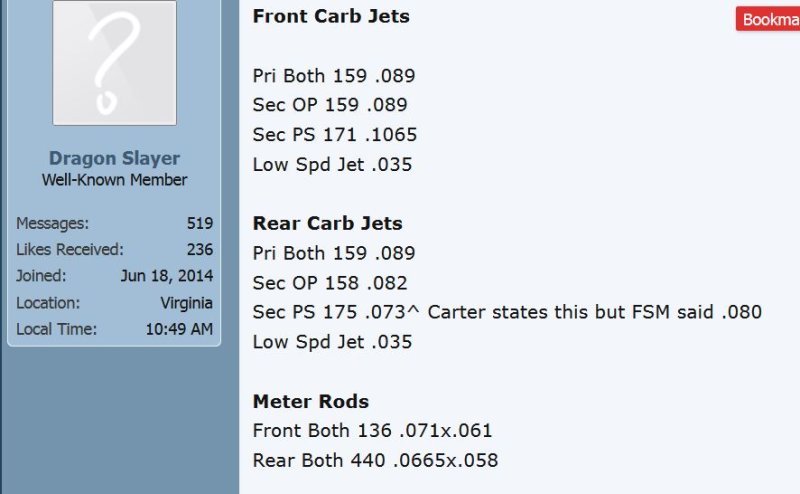Open the 236 likes received count
The height and width of the screenshot is (494, 800).
pos(199,250)
